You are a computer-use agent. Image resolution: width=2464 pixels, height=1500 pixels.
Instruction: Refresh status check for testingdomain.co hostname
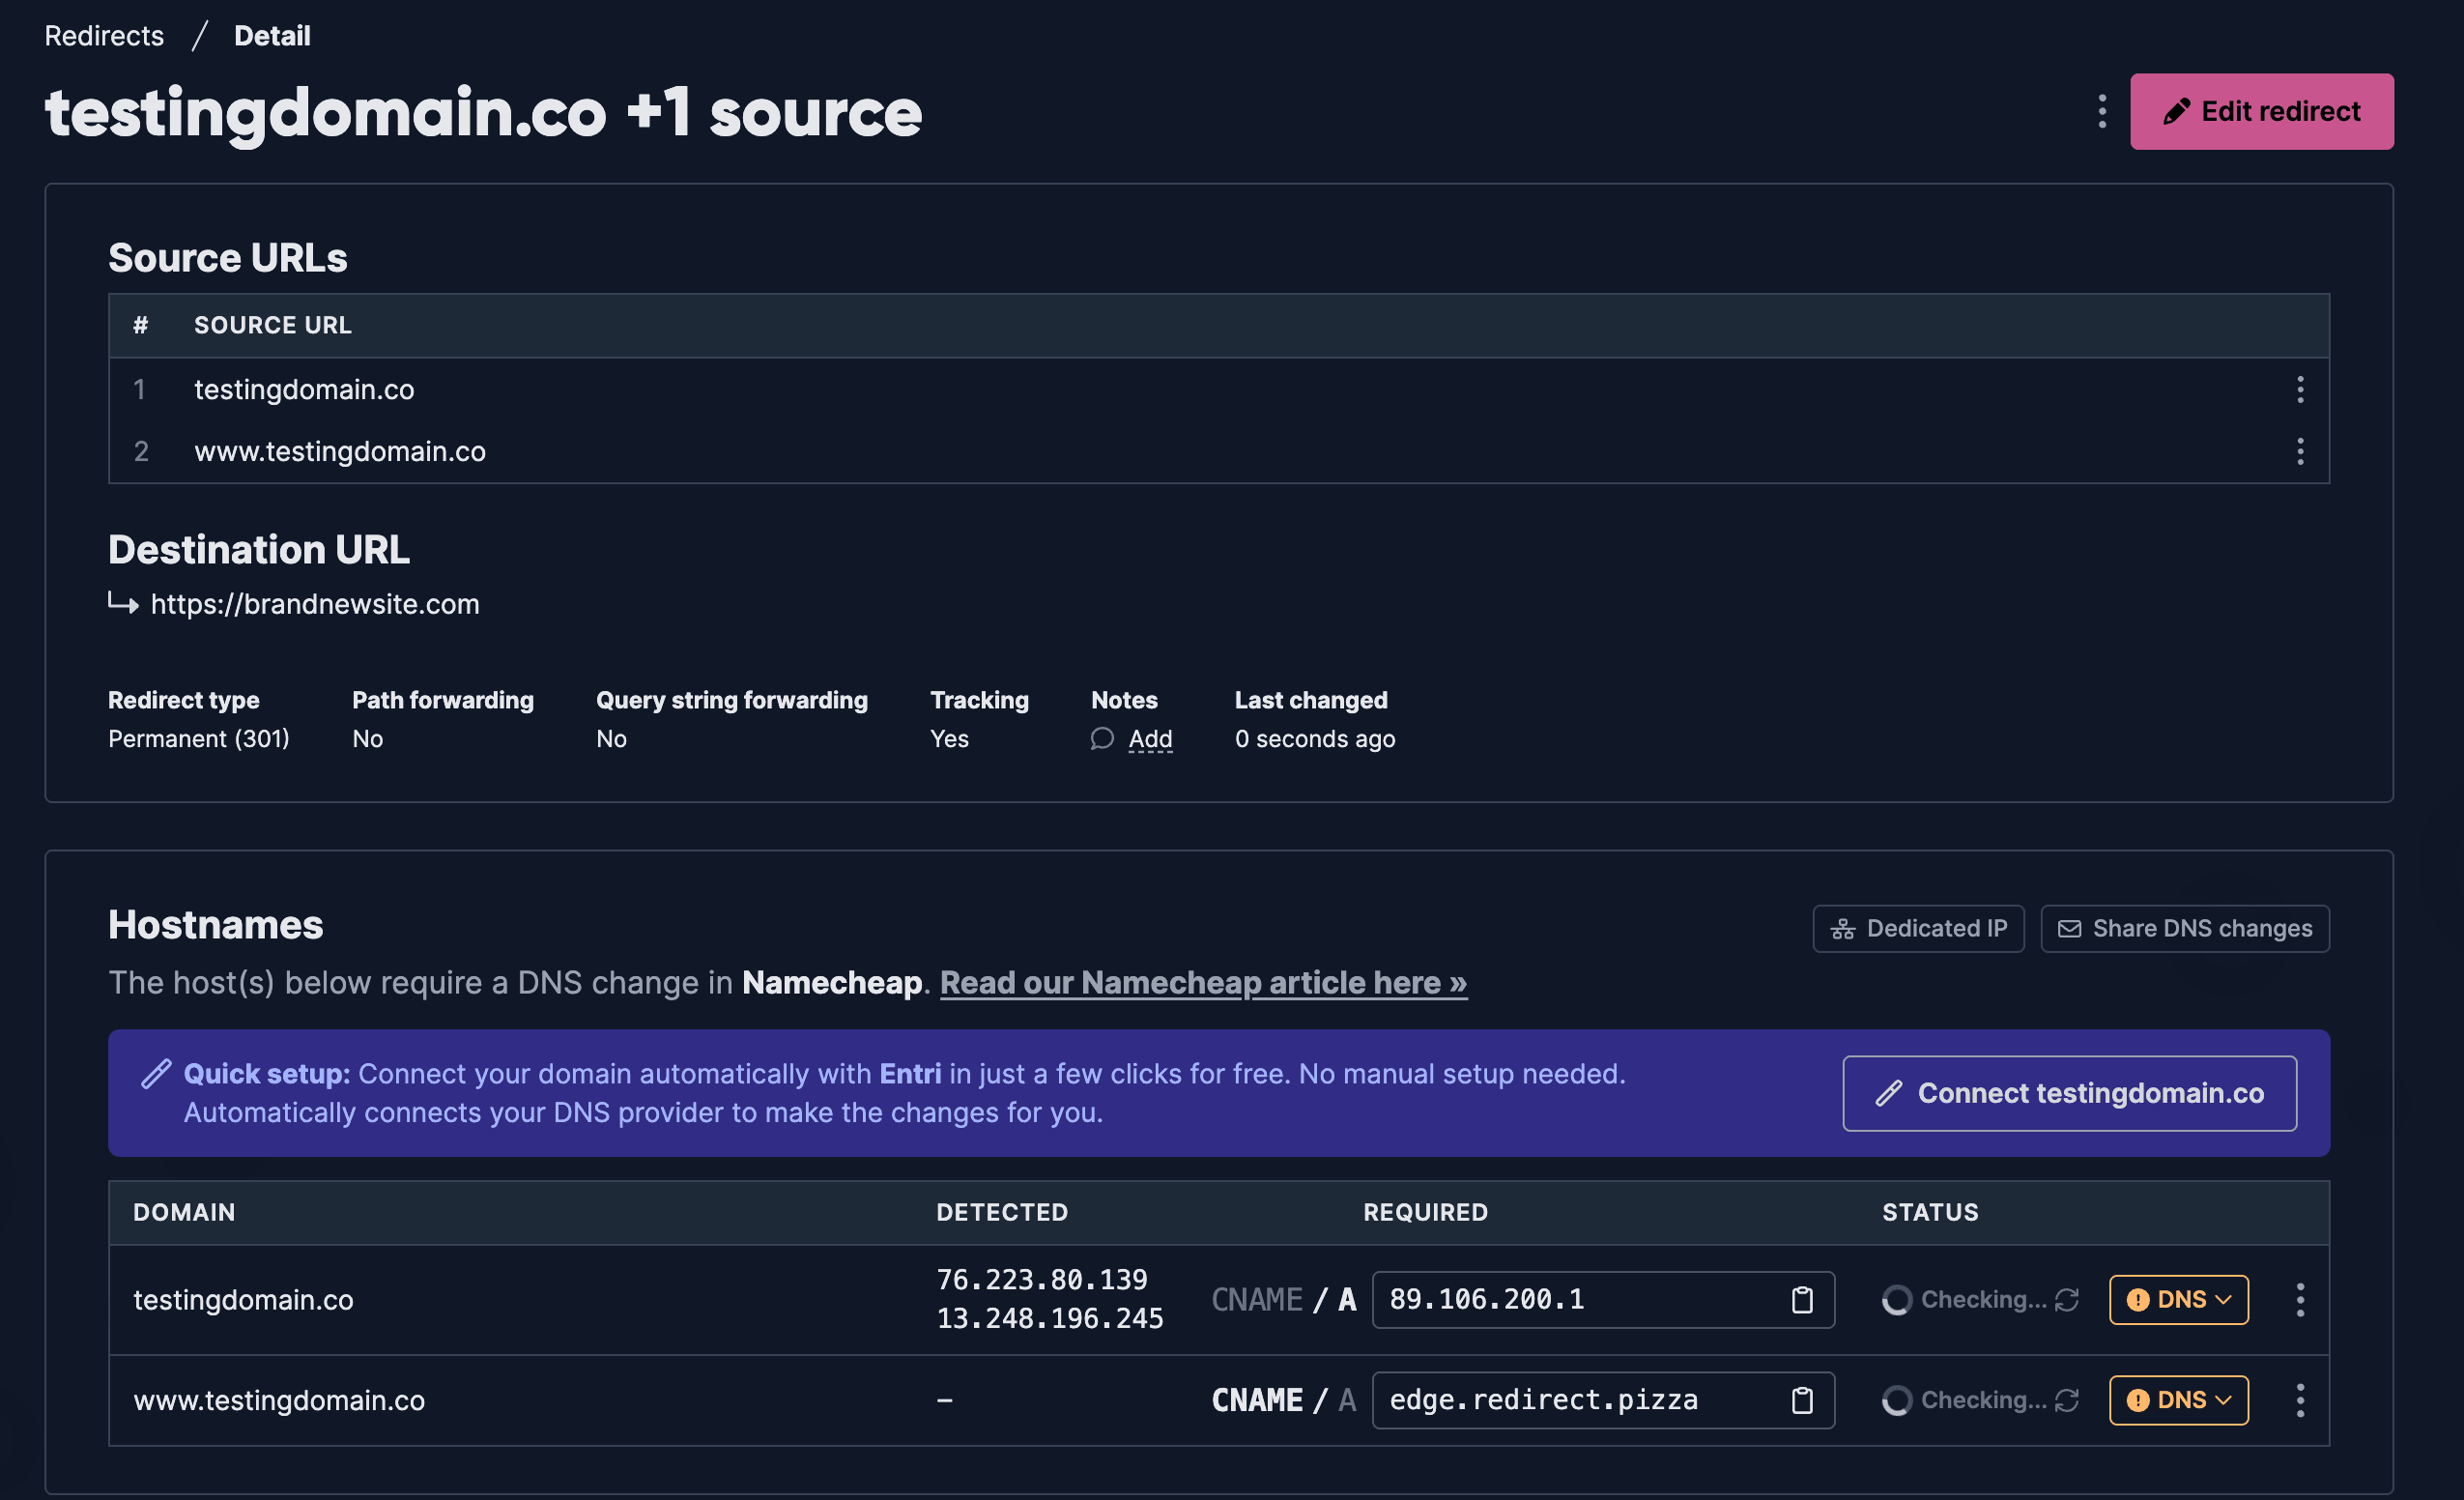pyautogui.click(x=2067, y=1300)
